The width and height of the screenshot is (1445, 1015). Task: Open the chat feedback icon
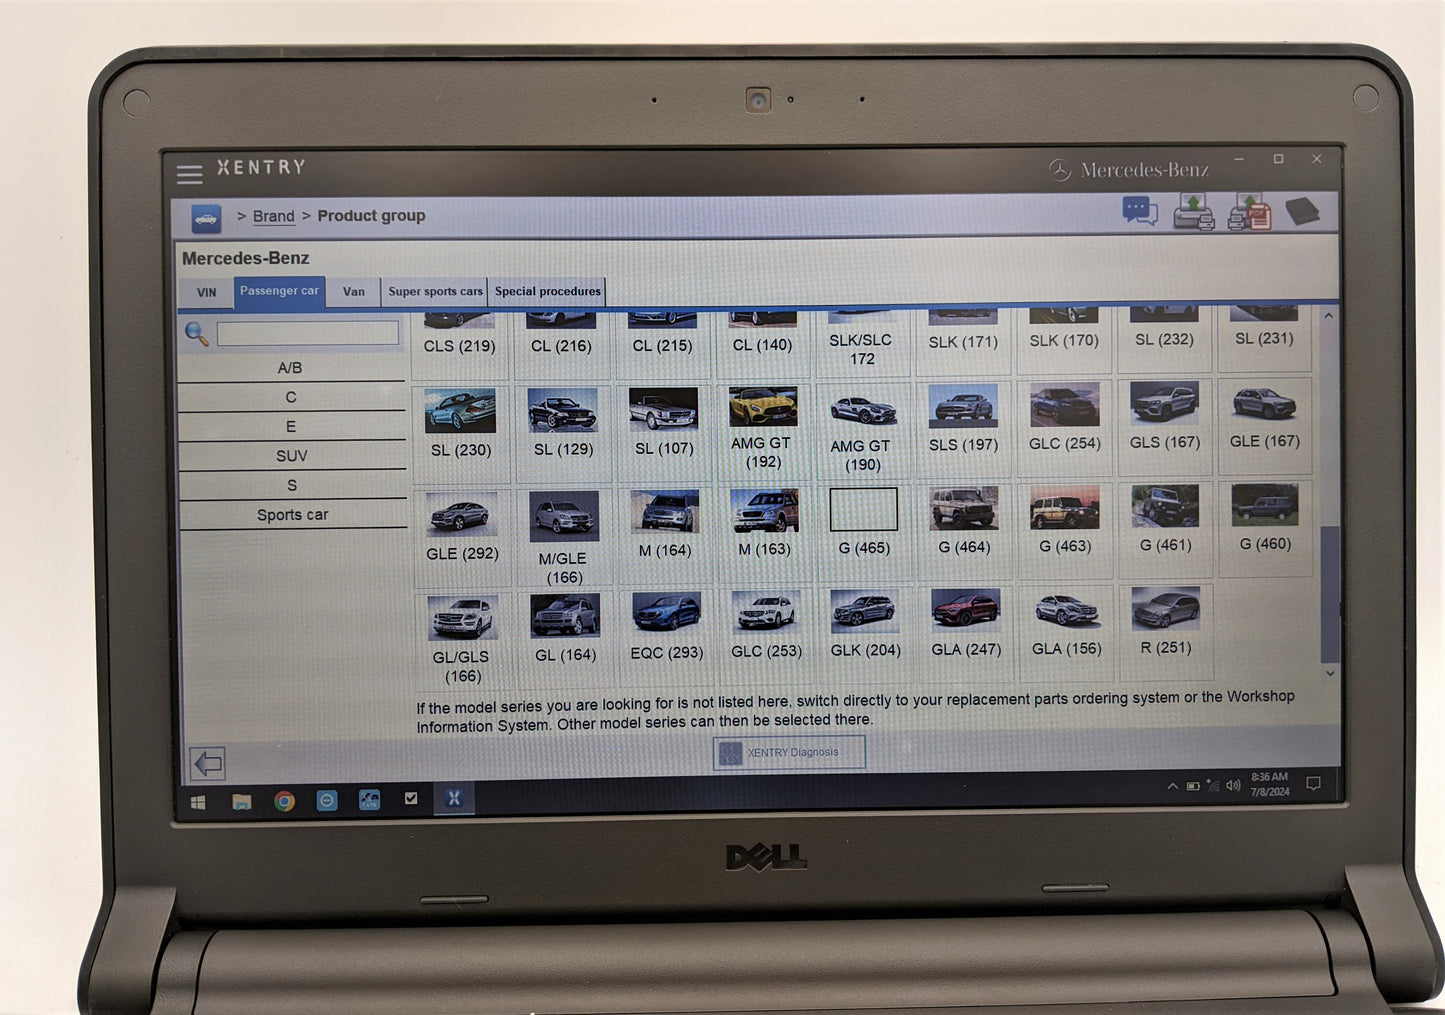1139,211
